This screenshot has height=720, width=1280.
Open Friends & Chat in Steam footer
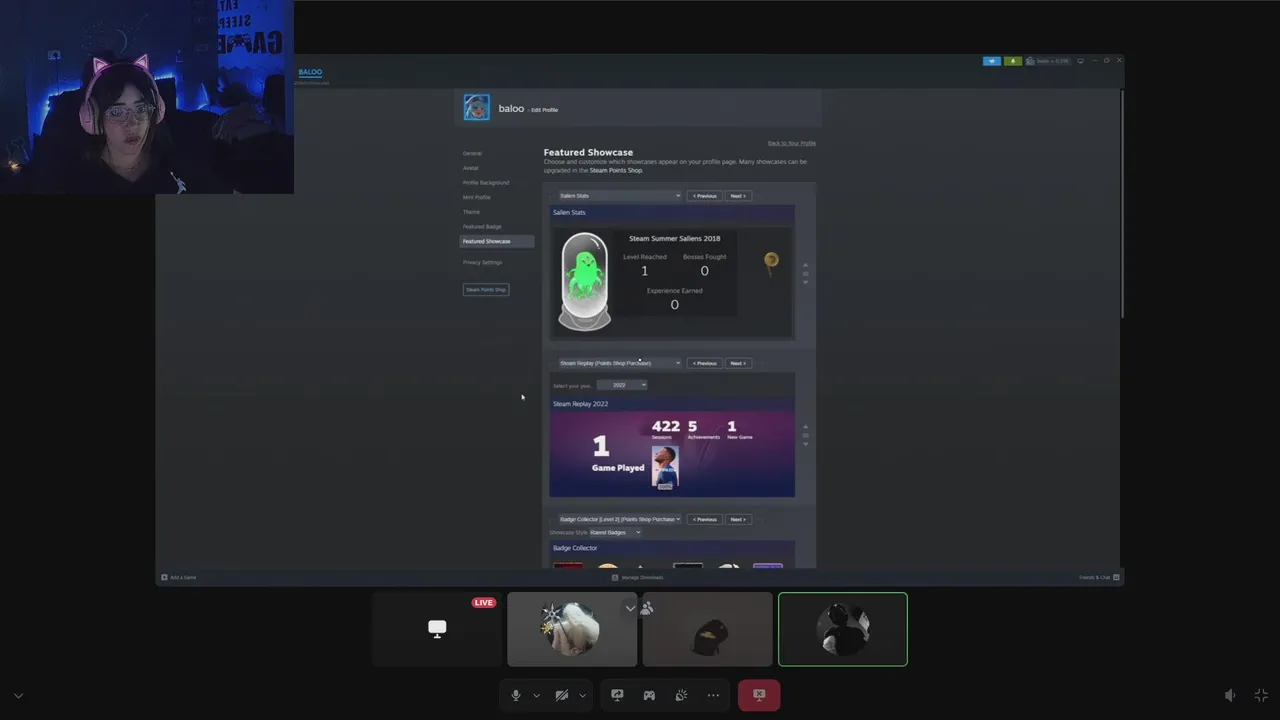(x=1099, y=577)
